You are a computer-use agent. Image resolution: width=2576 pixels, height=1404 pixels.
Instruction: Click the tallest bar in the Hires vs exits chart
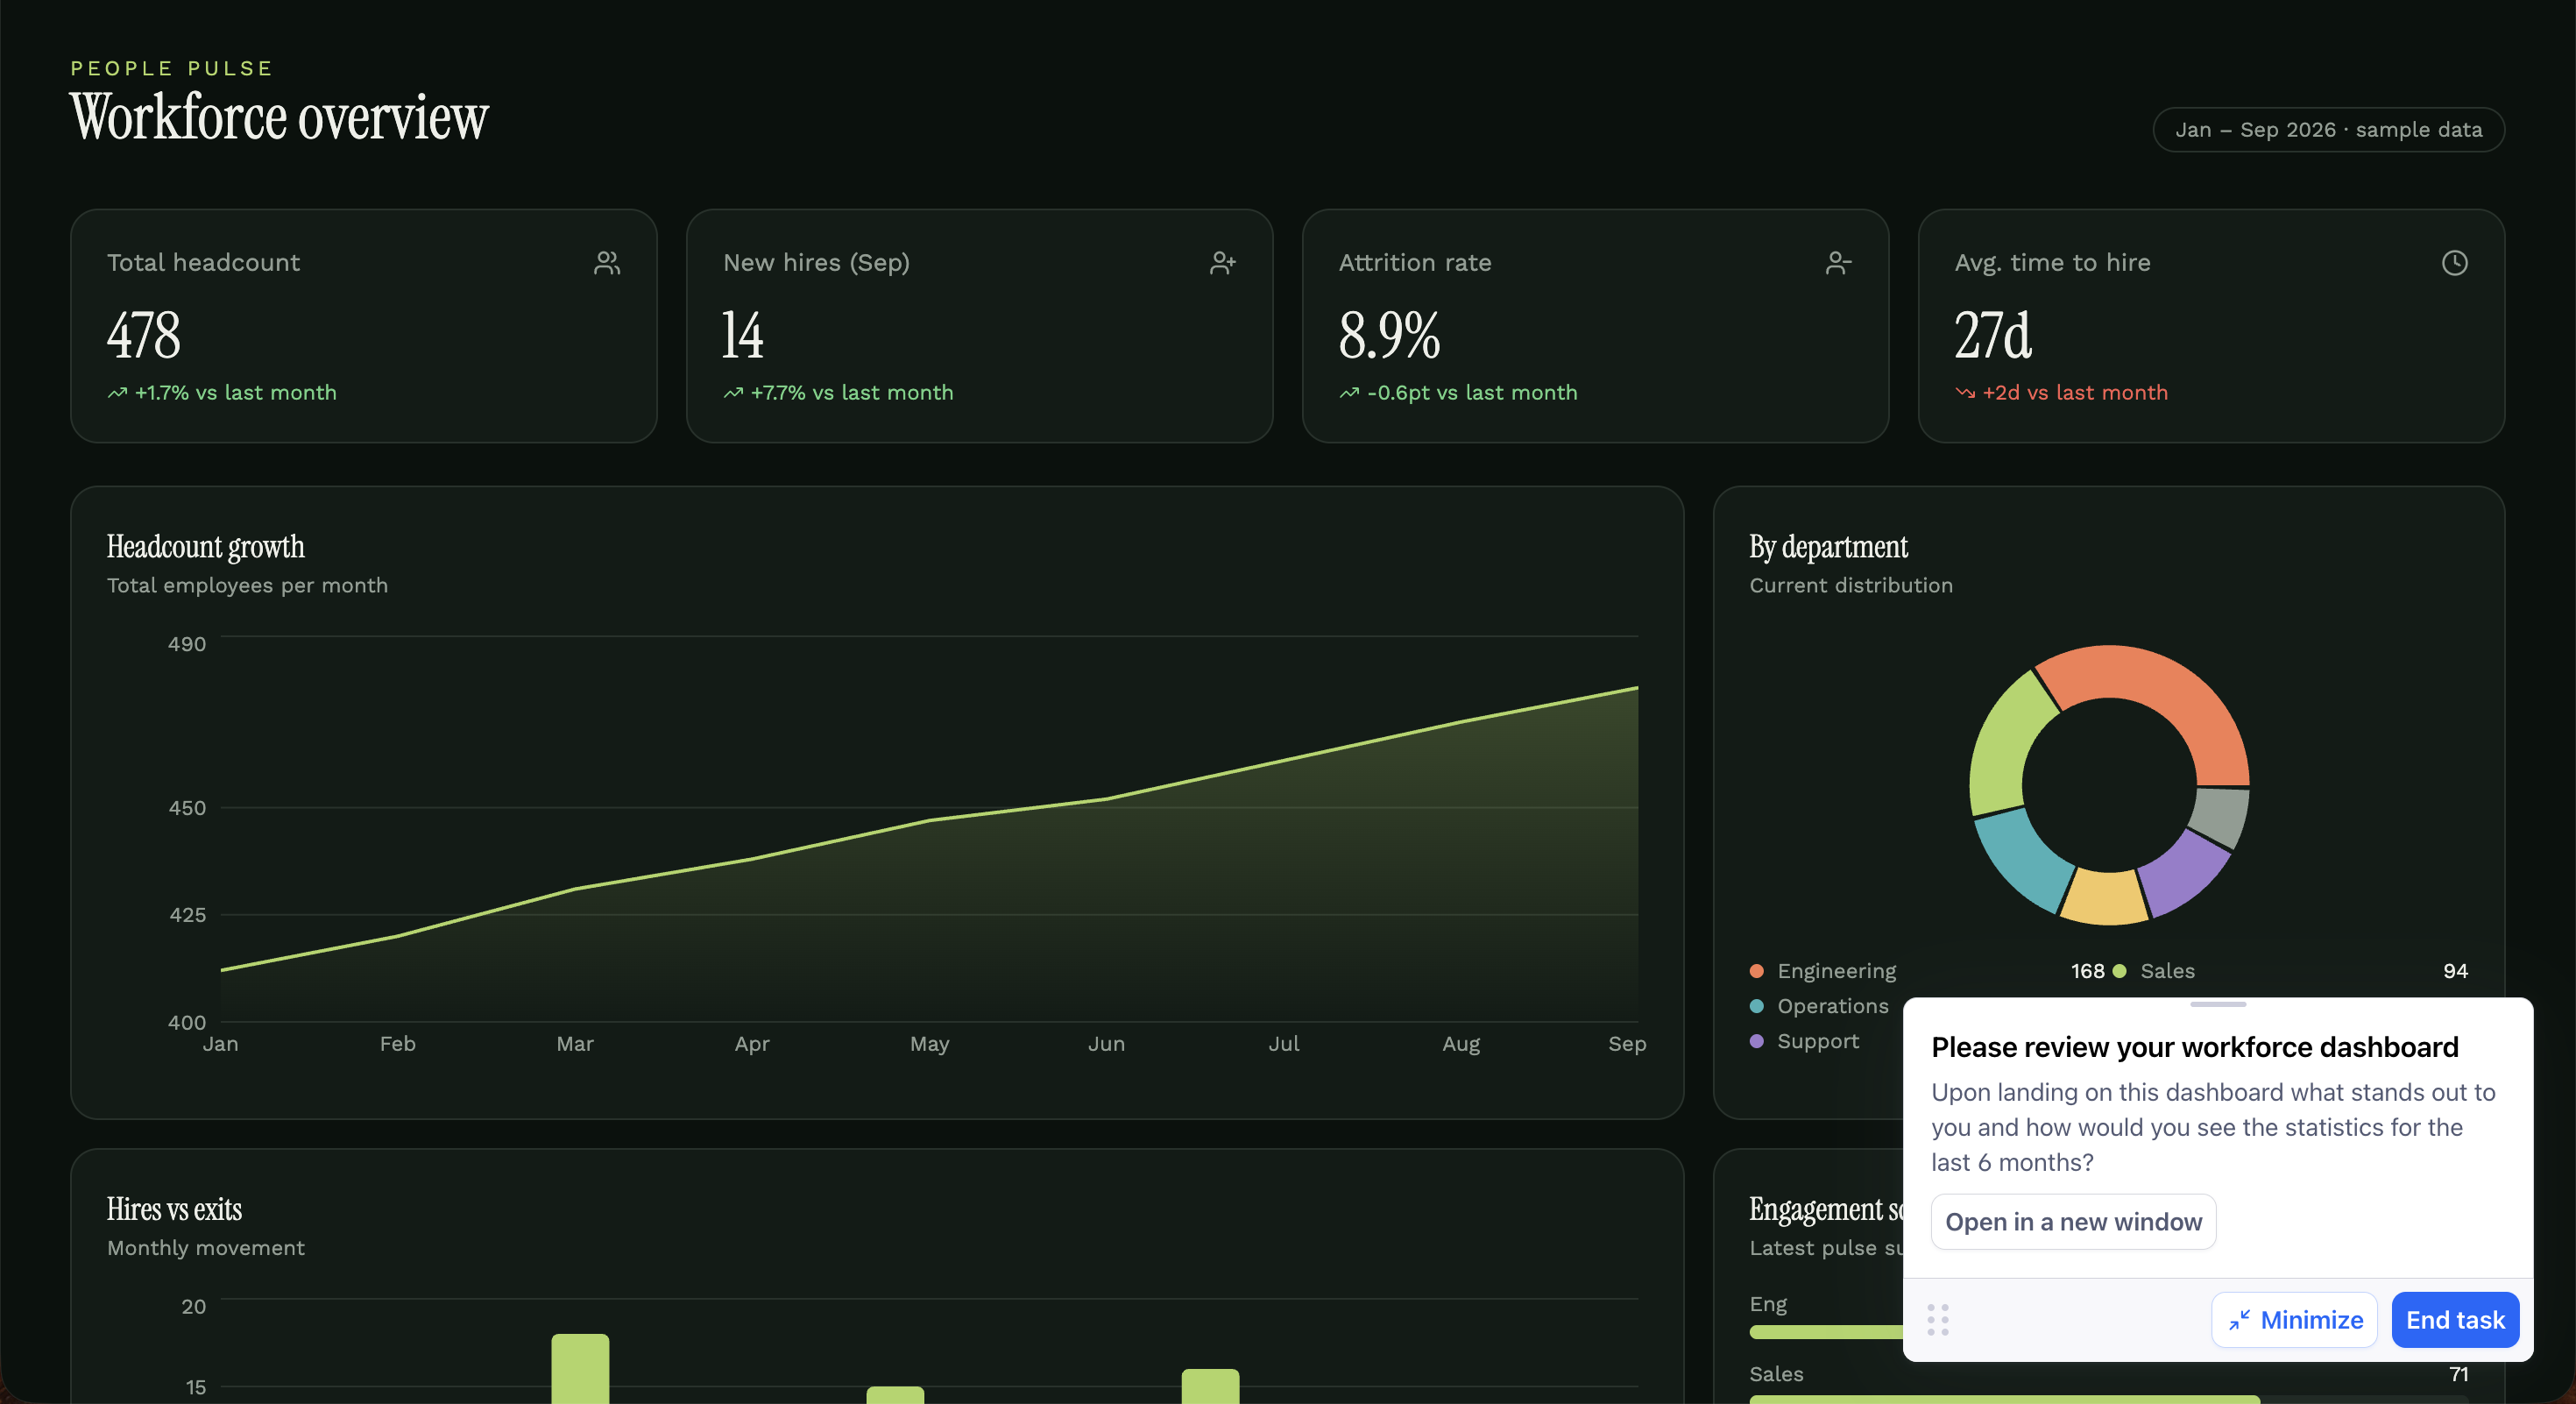[x=580, y=1368]
